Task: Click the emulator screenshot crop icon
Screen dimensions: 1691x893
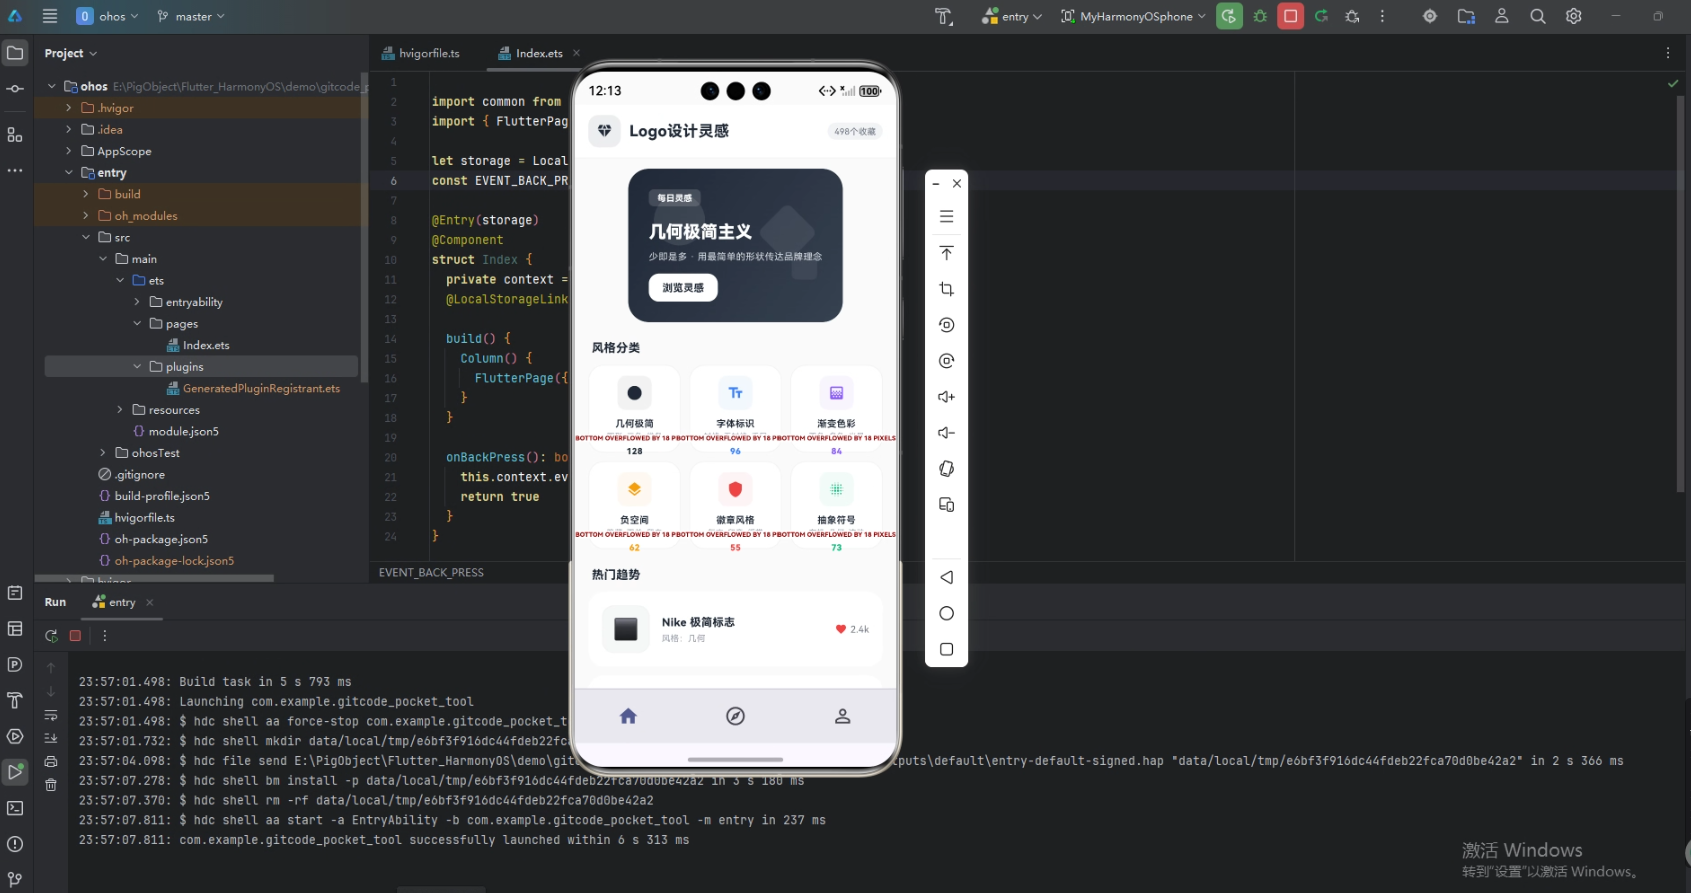Action: 947,289
